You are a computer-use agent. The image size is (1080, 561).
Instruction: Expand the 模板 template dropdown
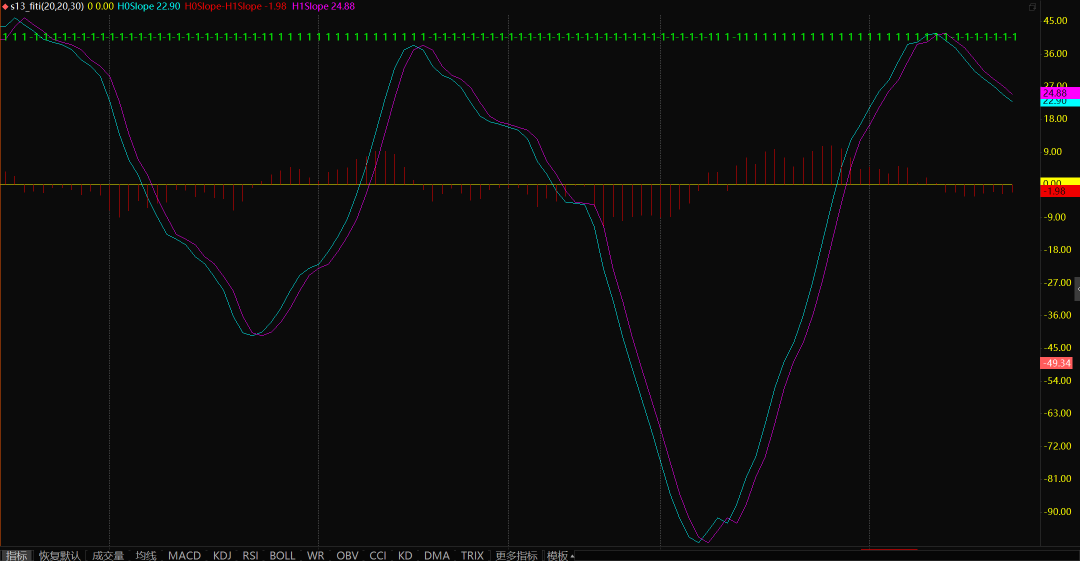click(x=560, y=555)
